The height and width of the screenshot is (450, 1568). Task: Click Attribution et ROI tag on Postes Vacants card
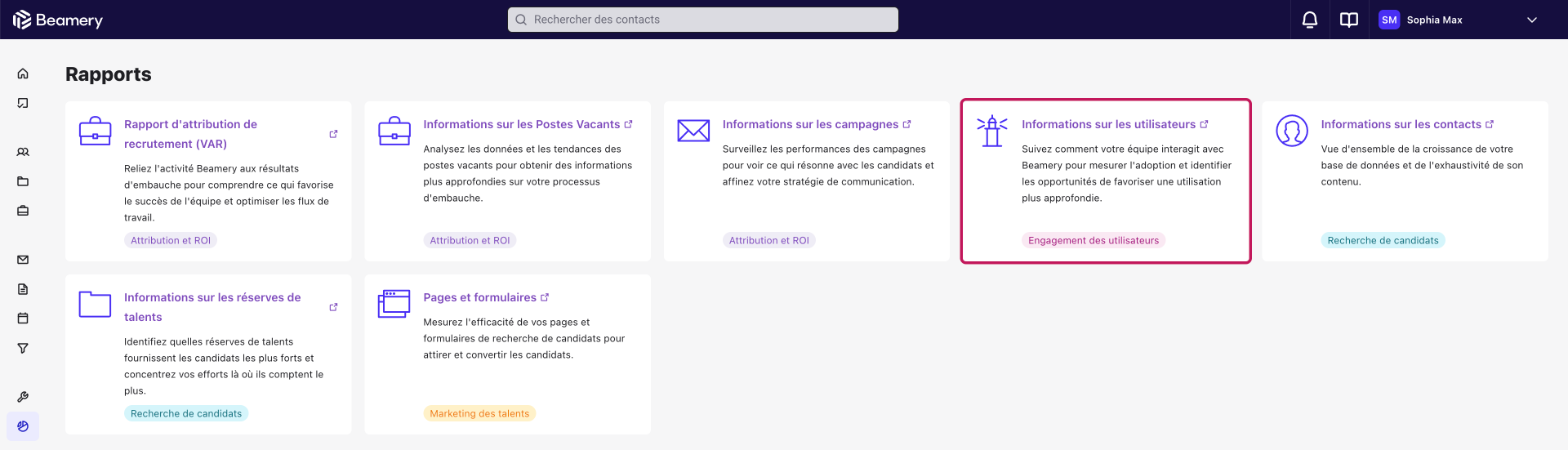click(x=470, y=240)
